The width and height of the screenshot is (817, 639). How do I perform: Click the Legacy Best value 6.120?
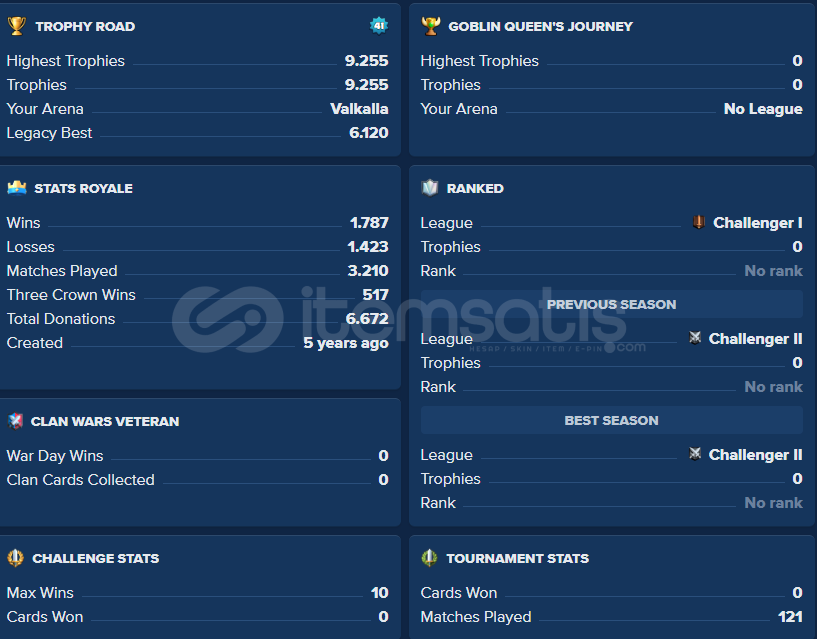(368, 133)
